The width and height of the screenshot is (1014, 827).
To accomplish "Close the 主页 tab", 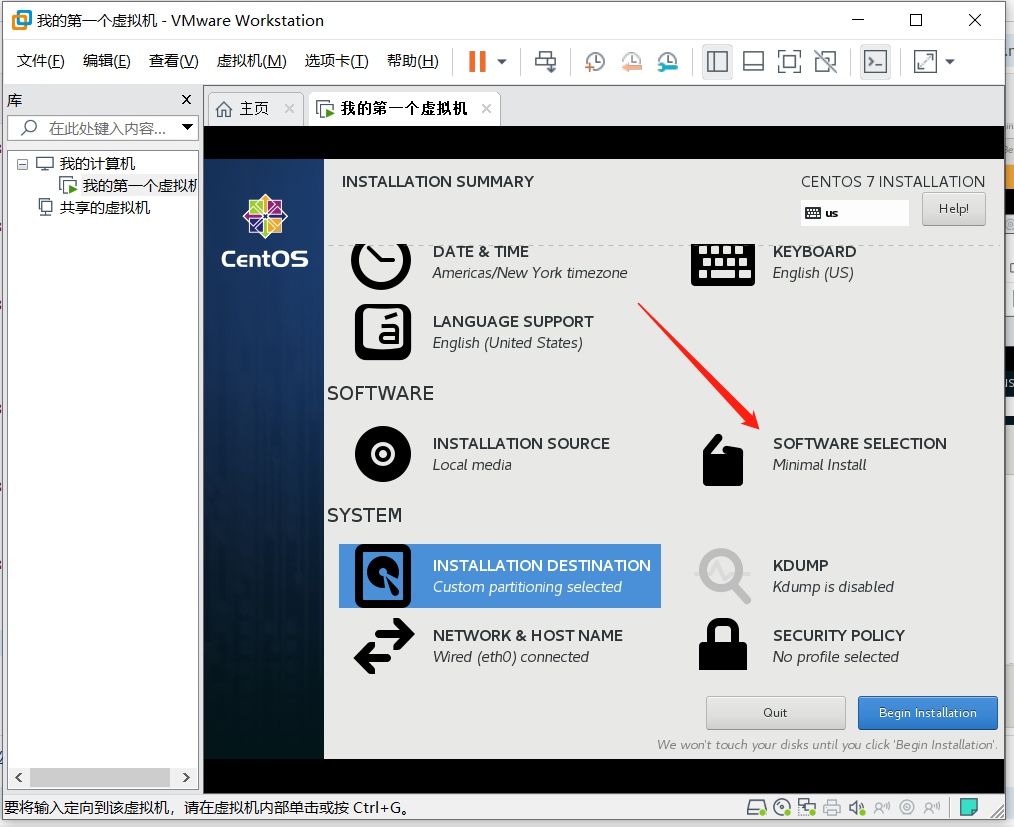I will point(289,109).
